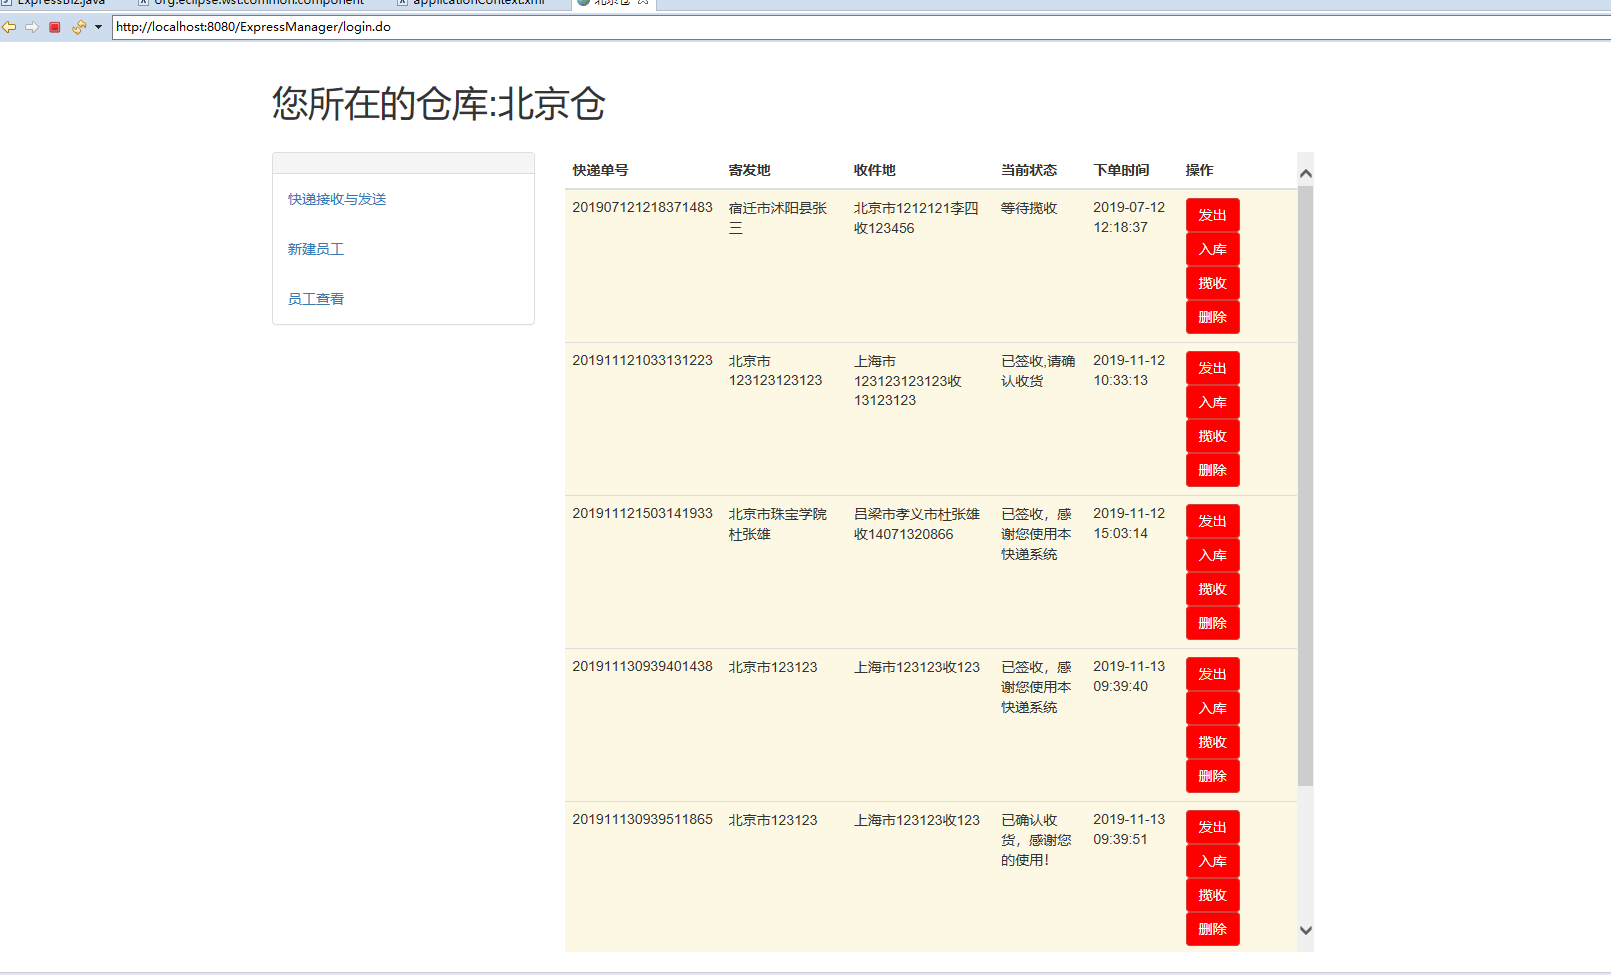Click 删除 for order 201911121033131223
This screenshot has height=975, width=1611.
1212,469
